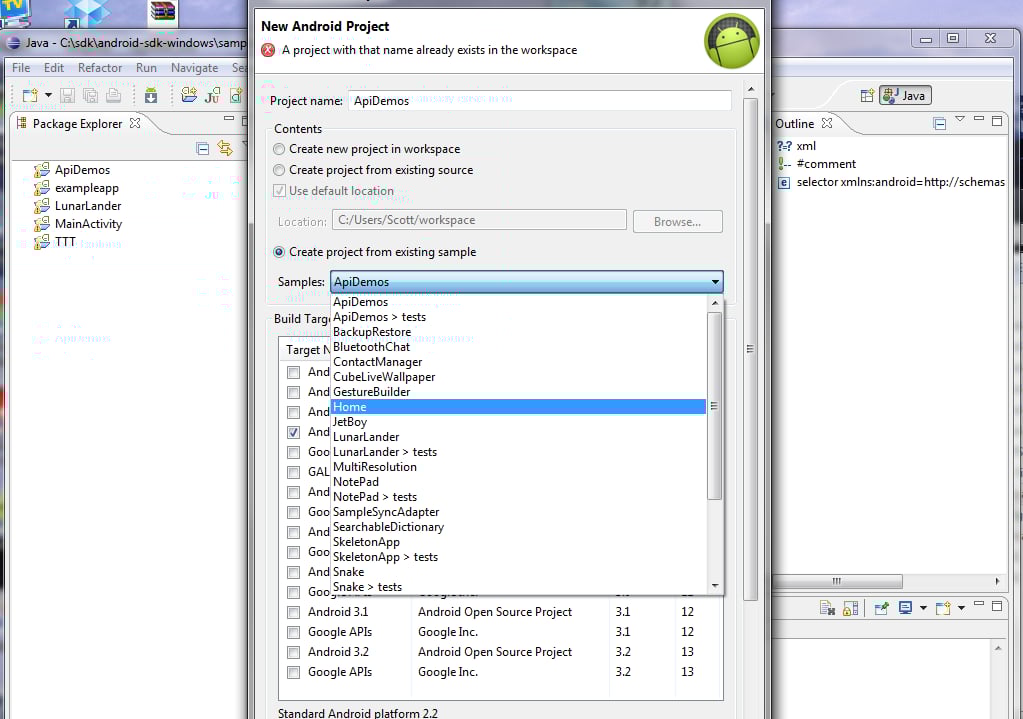
Task: Select the New Java Package toolbar icon
Action: pyautogui.click(x=188, y=95)
